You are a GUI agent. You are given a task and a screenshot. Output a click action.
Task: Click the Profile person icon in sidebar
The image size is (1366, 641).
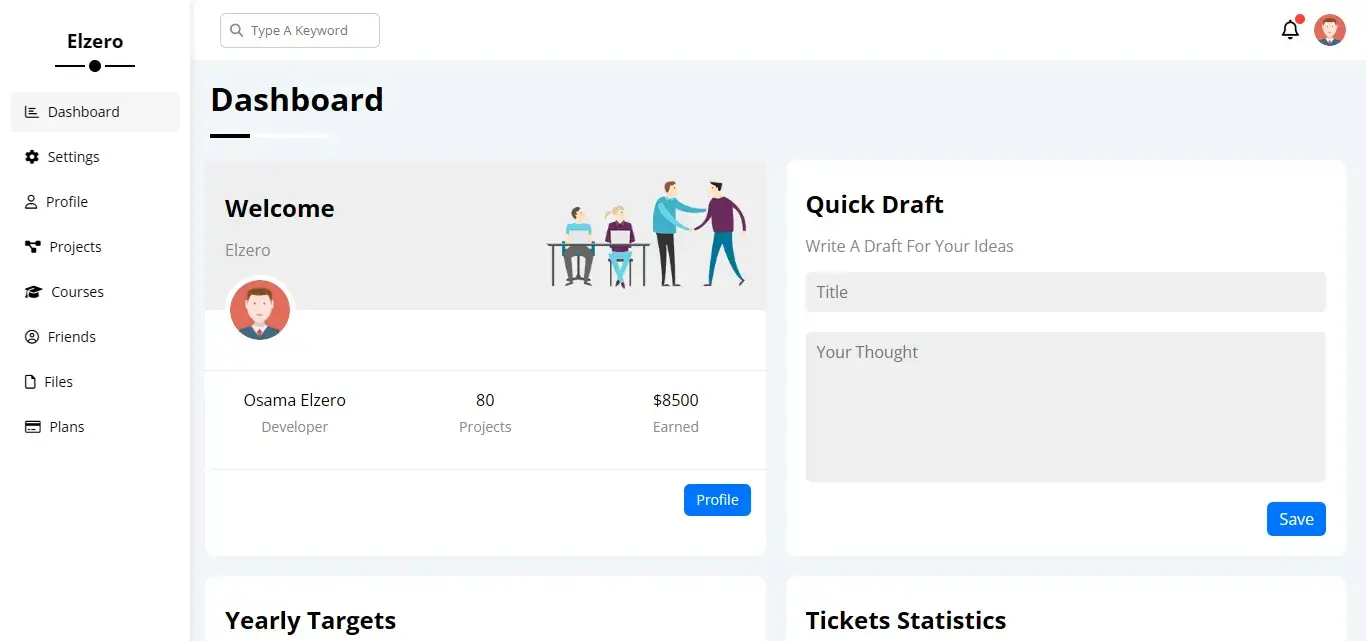pyautogui.click(x=31, y=202)
